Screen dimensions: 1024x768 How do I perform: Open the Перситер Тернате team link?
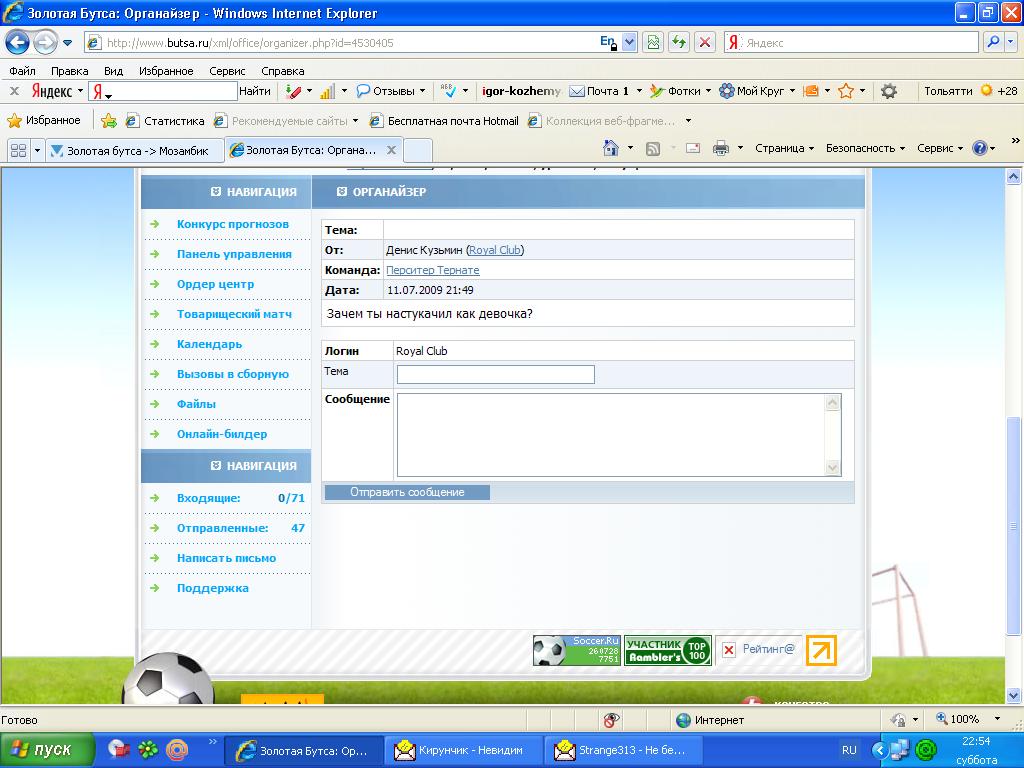point(432,270)
